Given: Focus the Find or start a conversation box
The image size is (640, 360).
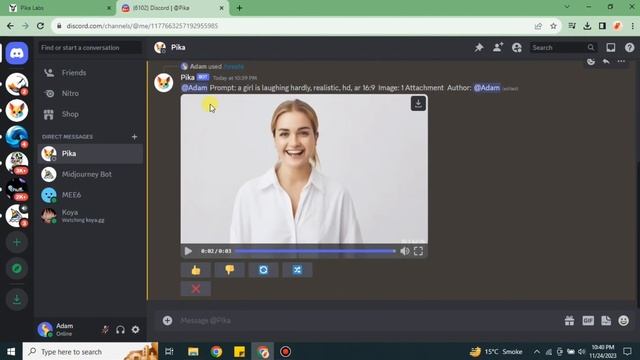Looking at the screenshot, I should point(90,48).
